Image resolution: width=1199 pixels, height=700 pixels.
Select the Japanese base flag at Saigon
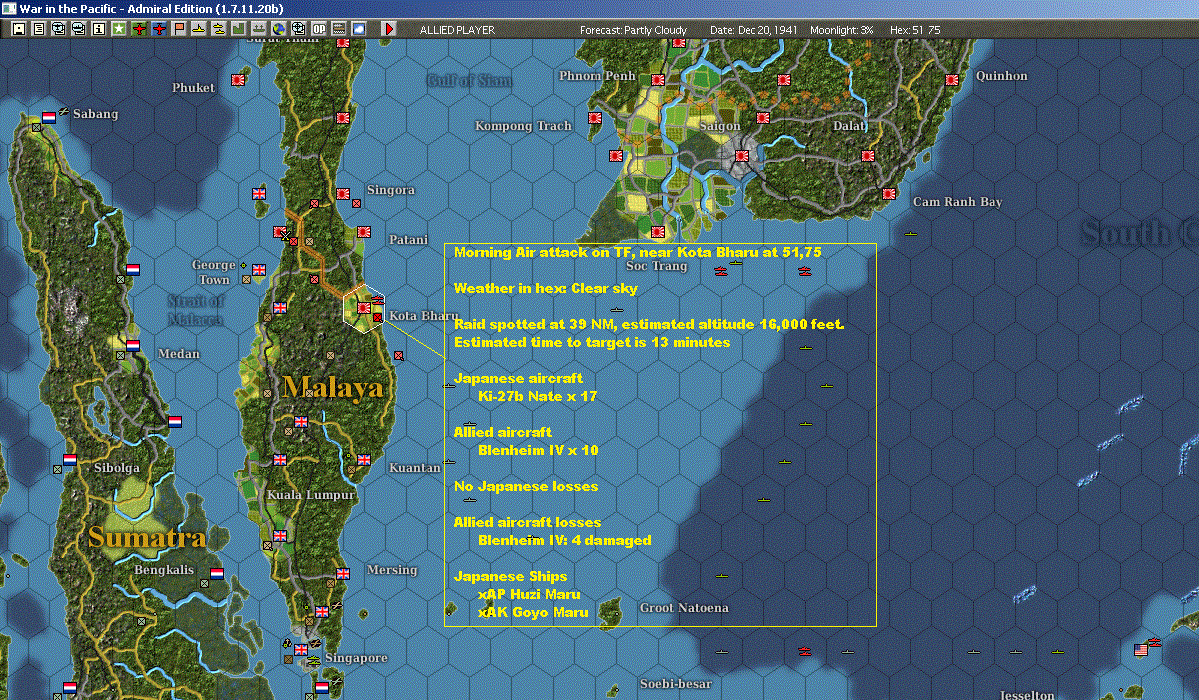point(741,156)
